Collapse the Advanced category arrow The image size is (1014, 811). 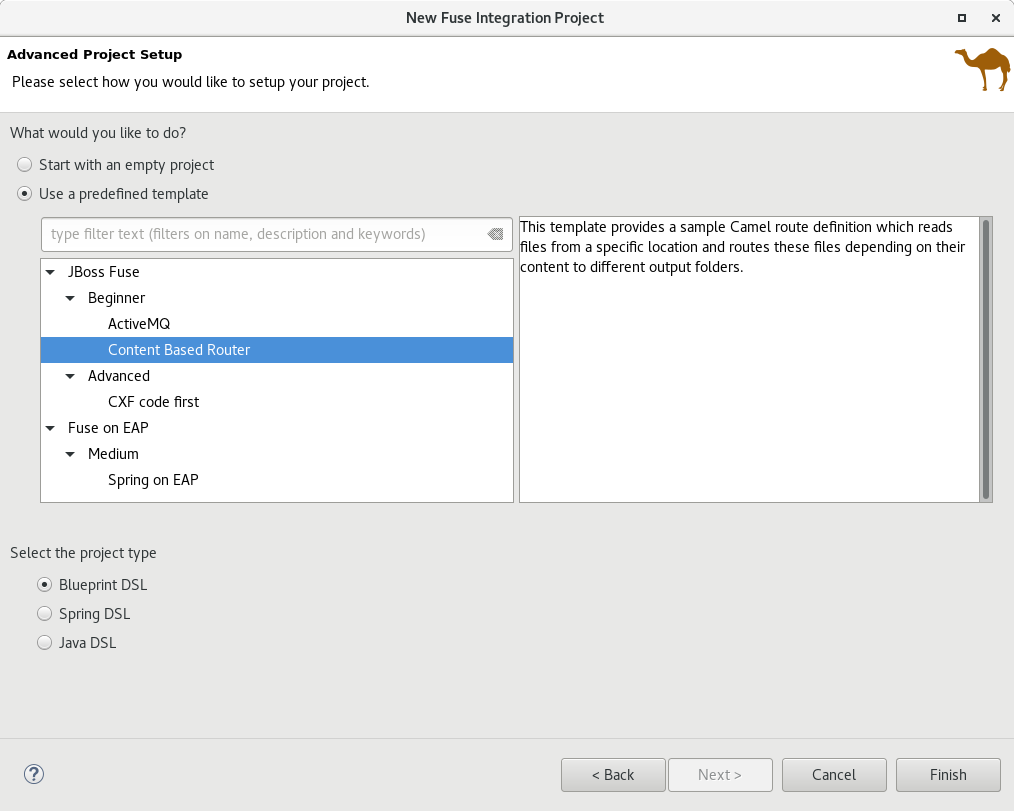coord(70,376)
